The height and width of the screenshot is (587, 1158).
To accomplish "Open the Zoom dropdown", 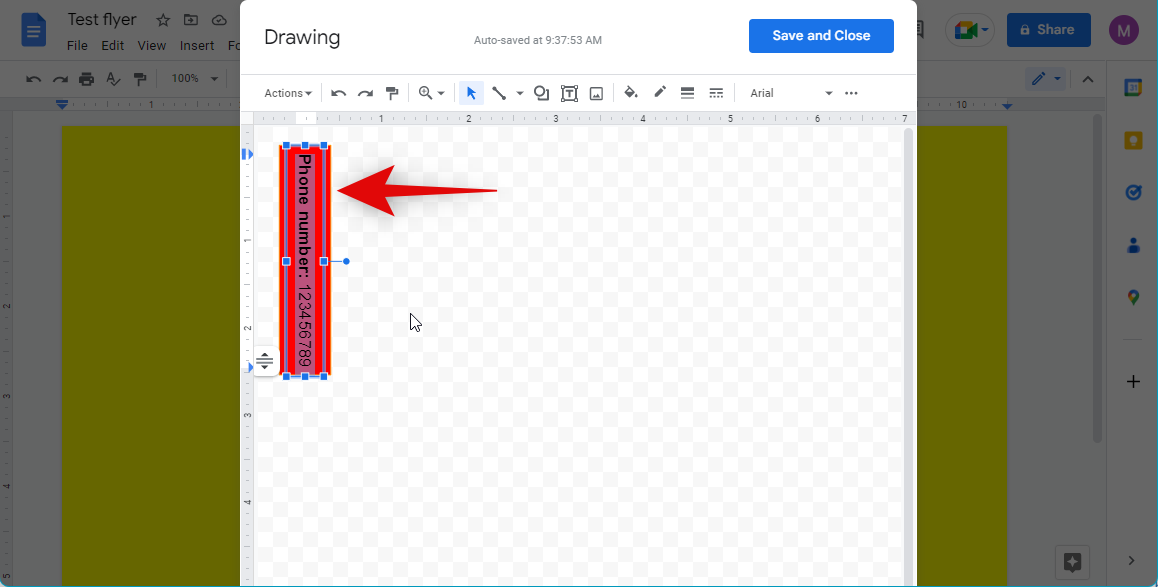I will tap(431, 93).
